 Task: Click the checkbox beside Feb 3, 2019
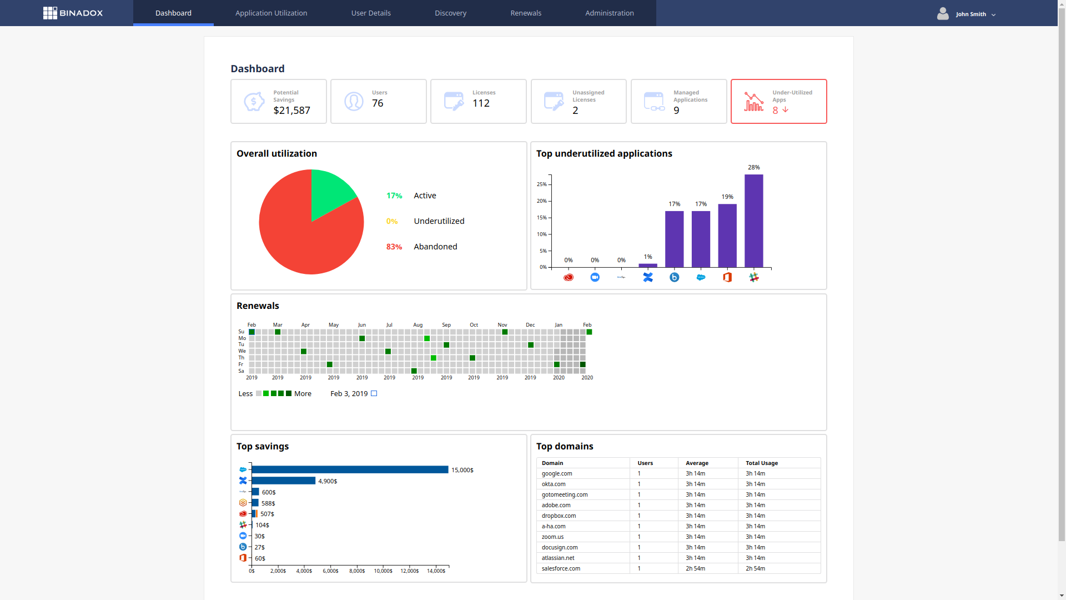click(x=374, y=393)
